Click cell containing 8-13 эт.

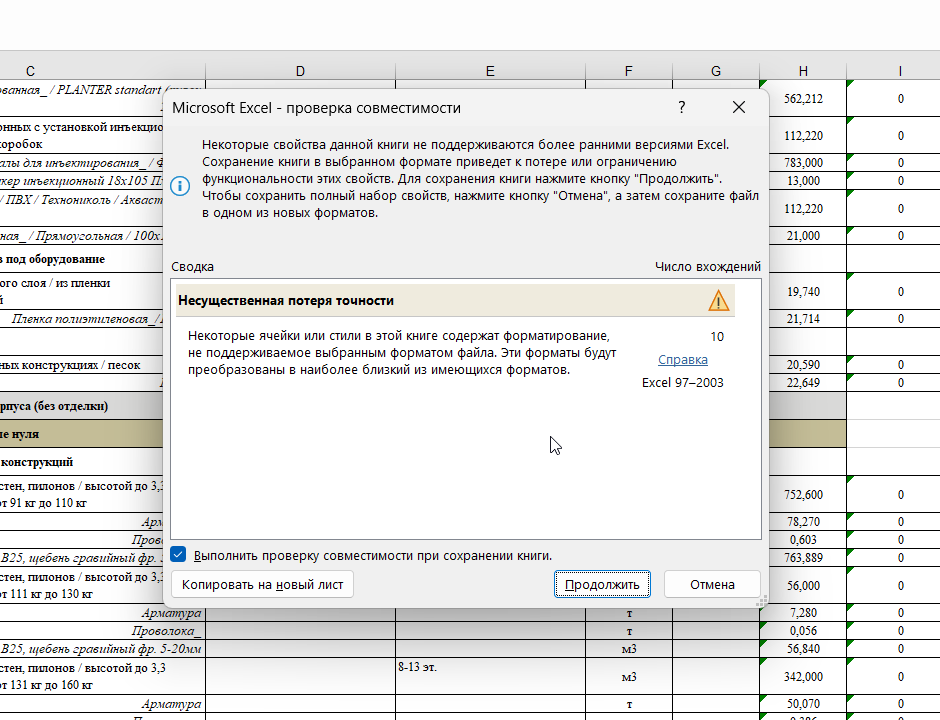pos(490,676)
